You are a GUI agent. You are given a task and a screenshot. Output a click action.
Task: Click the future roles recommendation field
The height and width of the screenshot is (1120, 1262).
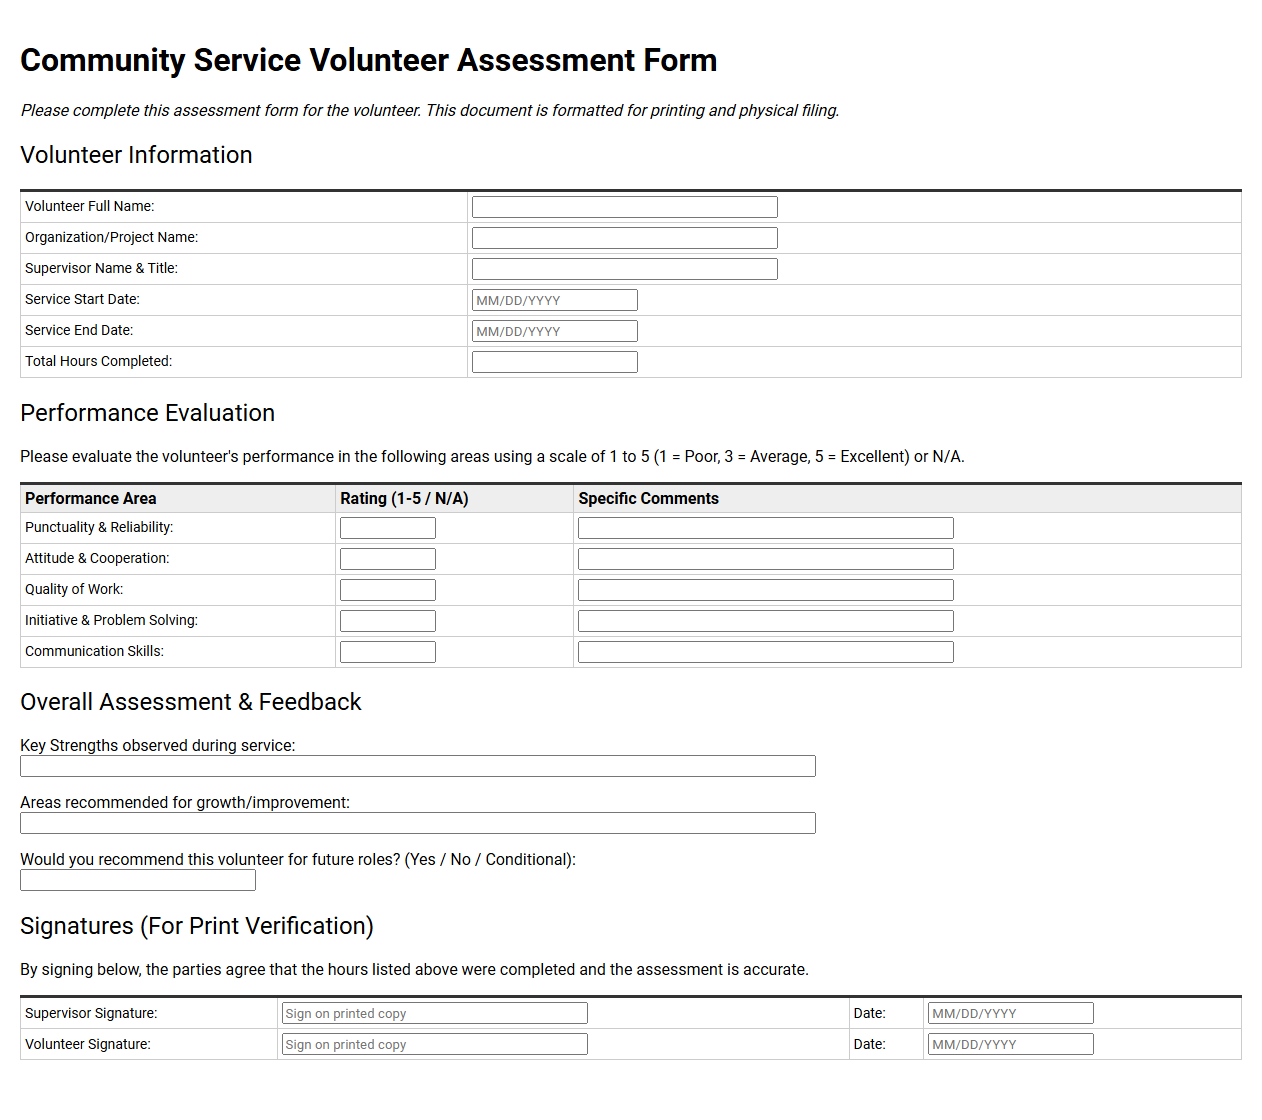click(137, 880)
